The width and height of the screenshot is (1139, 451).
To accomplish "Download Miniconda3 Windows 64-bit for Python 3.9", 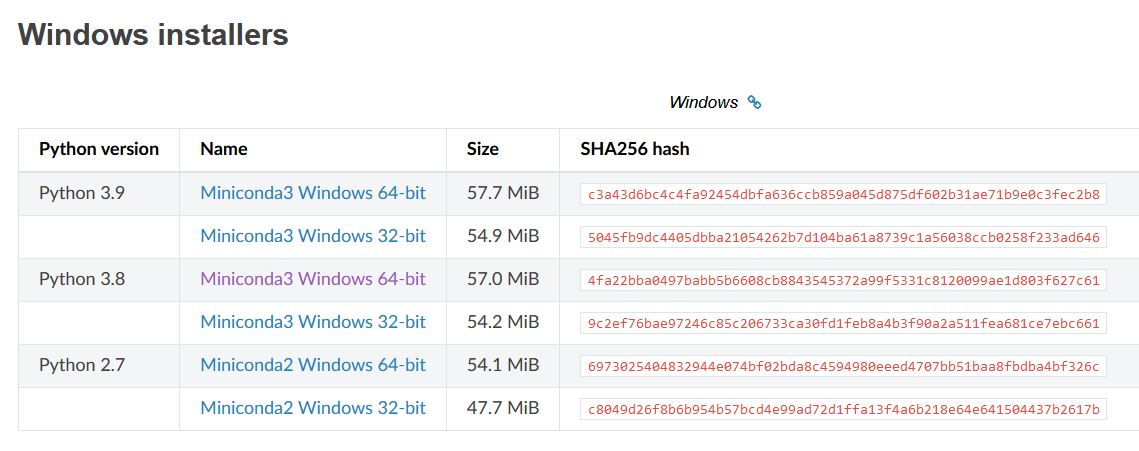I will pyautogui.click(x=313, y=193).
